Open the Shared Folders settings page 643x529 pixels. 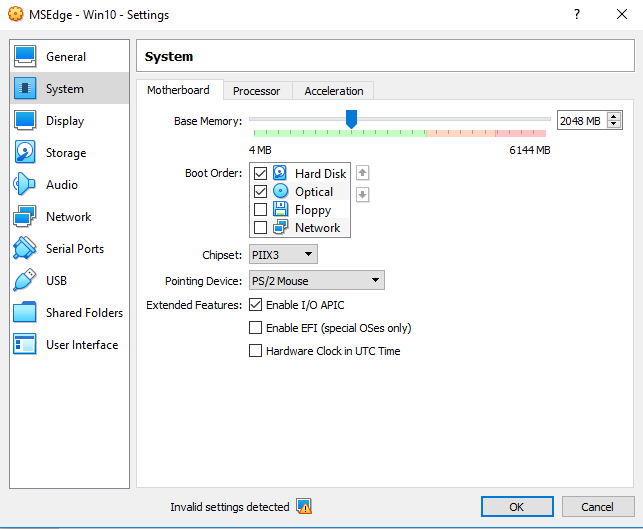point(69,312)
